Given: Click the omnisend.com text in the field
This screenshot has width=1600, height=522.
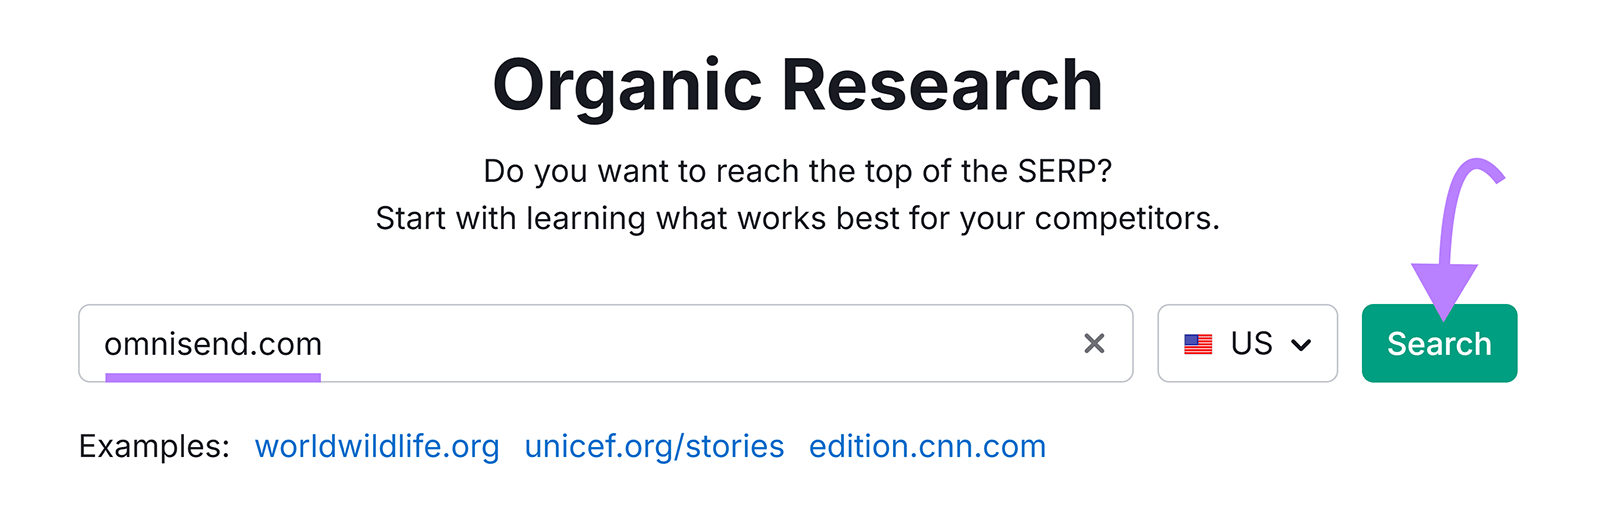Looking at the screenshot, I should [x=213, y=344].
